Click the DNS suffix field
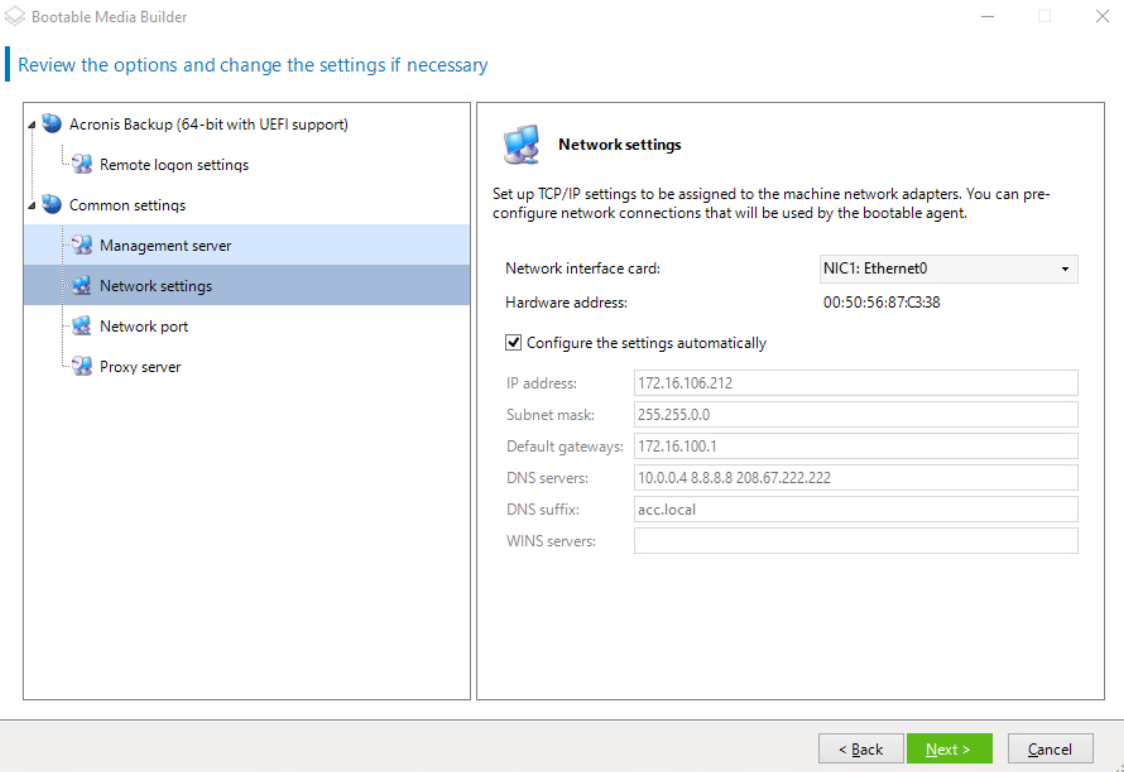This screenshot has width=1124, height=772. (856, 510)
